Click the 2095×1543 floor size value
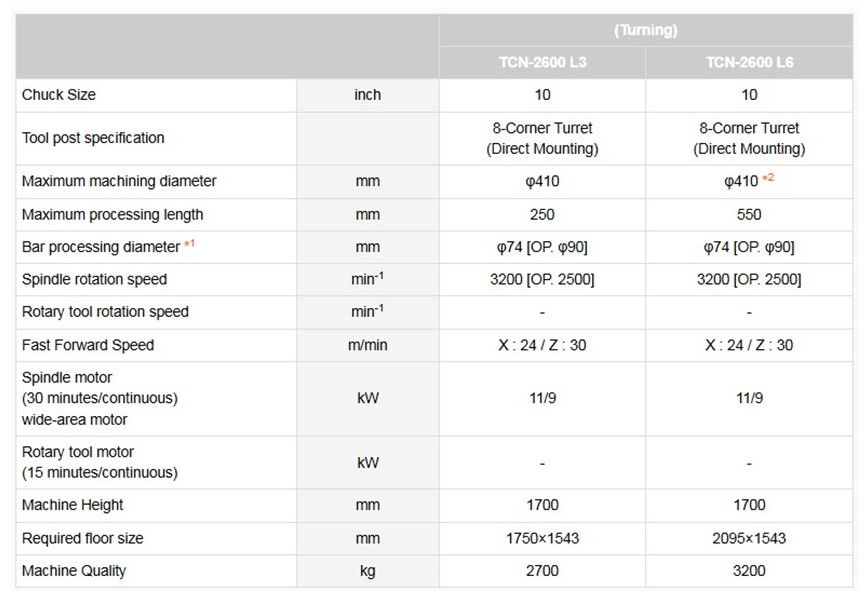The height and width of the screenshot is (595, 868). point(749,539)
